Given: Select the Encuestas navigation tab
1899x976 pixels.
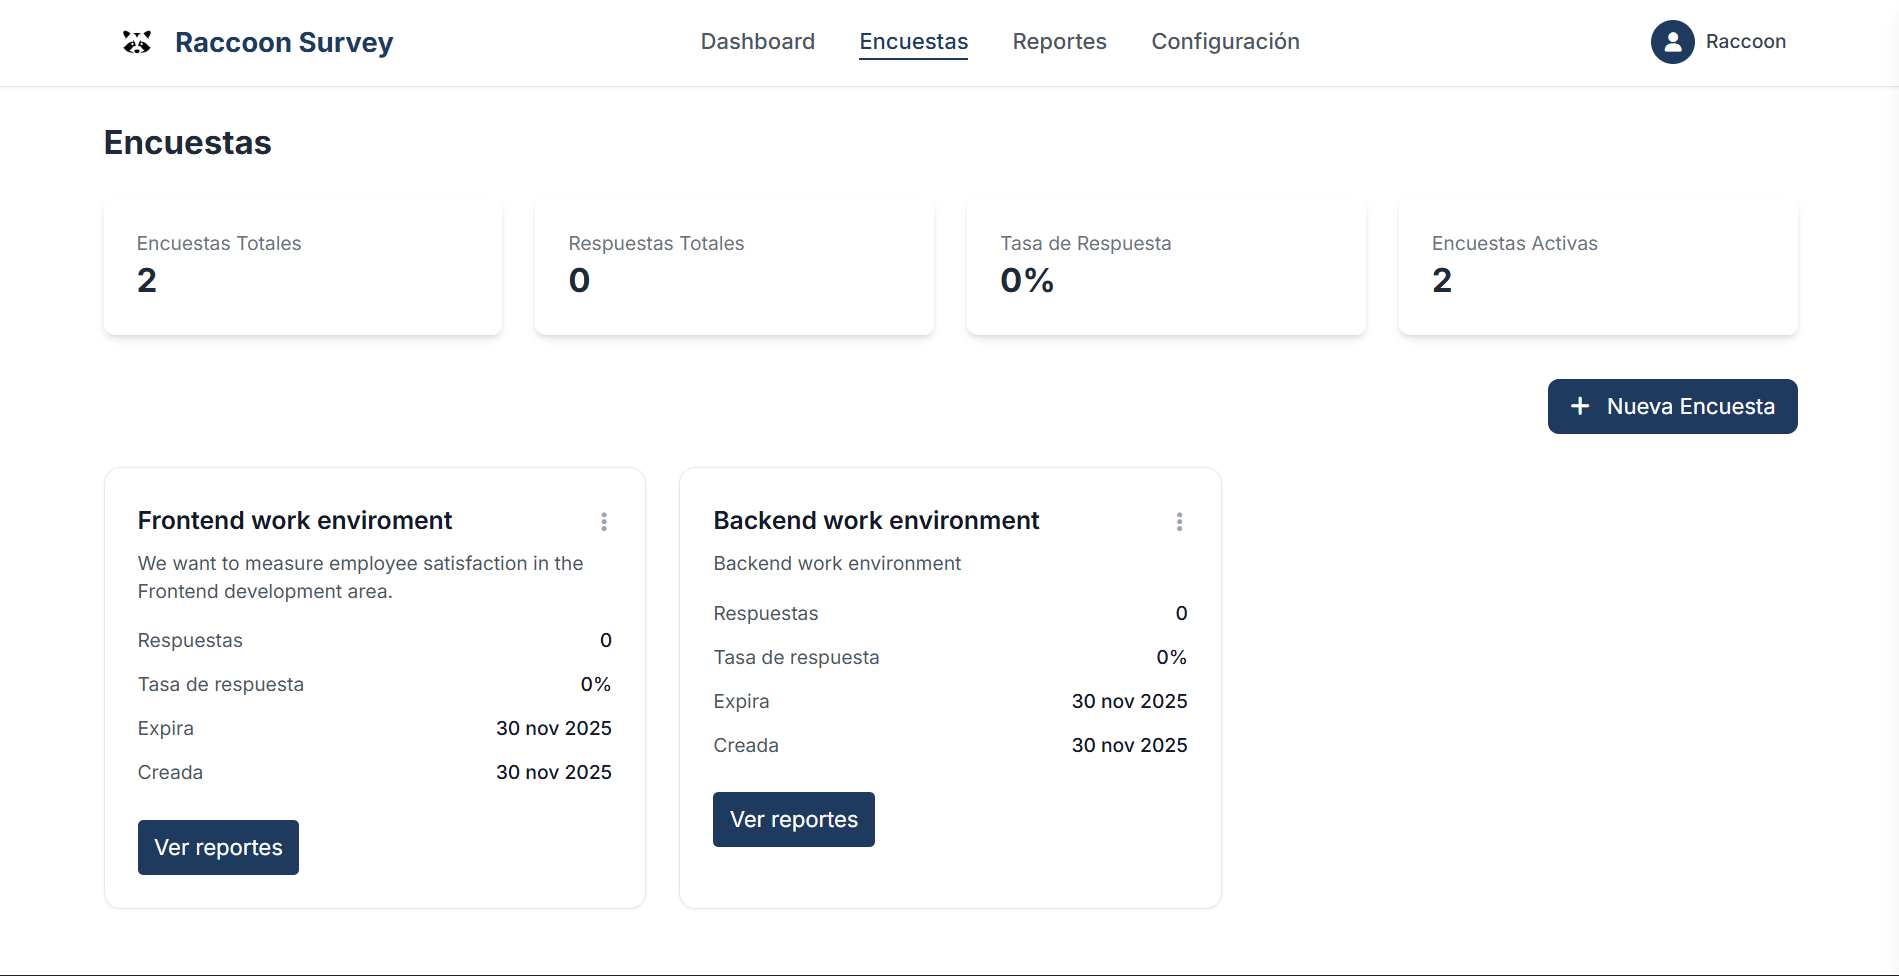Looking at the screenshot, I should pos(913,42).
